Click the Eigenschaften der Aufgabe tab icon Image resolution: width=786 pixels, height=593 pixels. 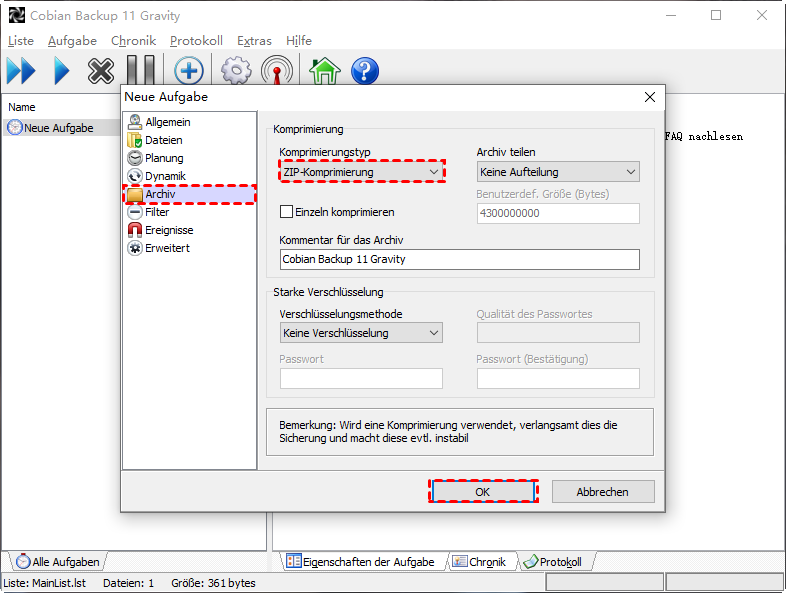[293, 561]
